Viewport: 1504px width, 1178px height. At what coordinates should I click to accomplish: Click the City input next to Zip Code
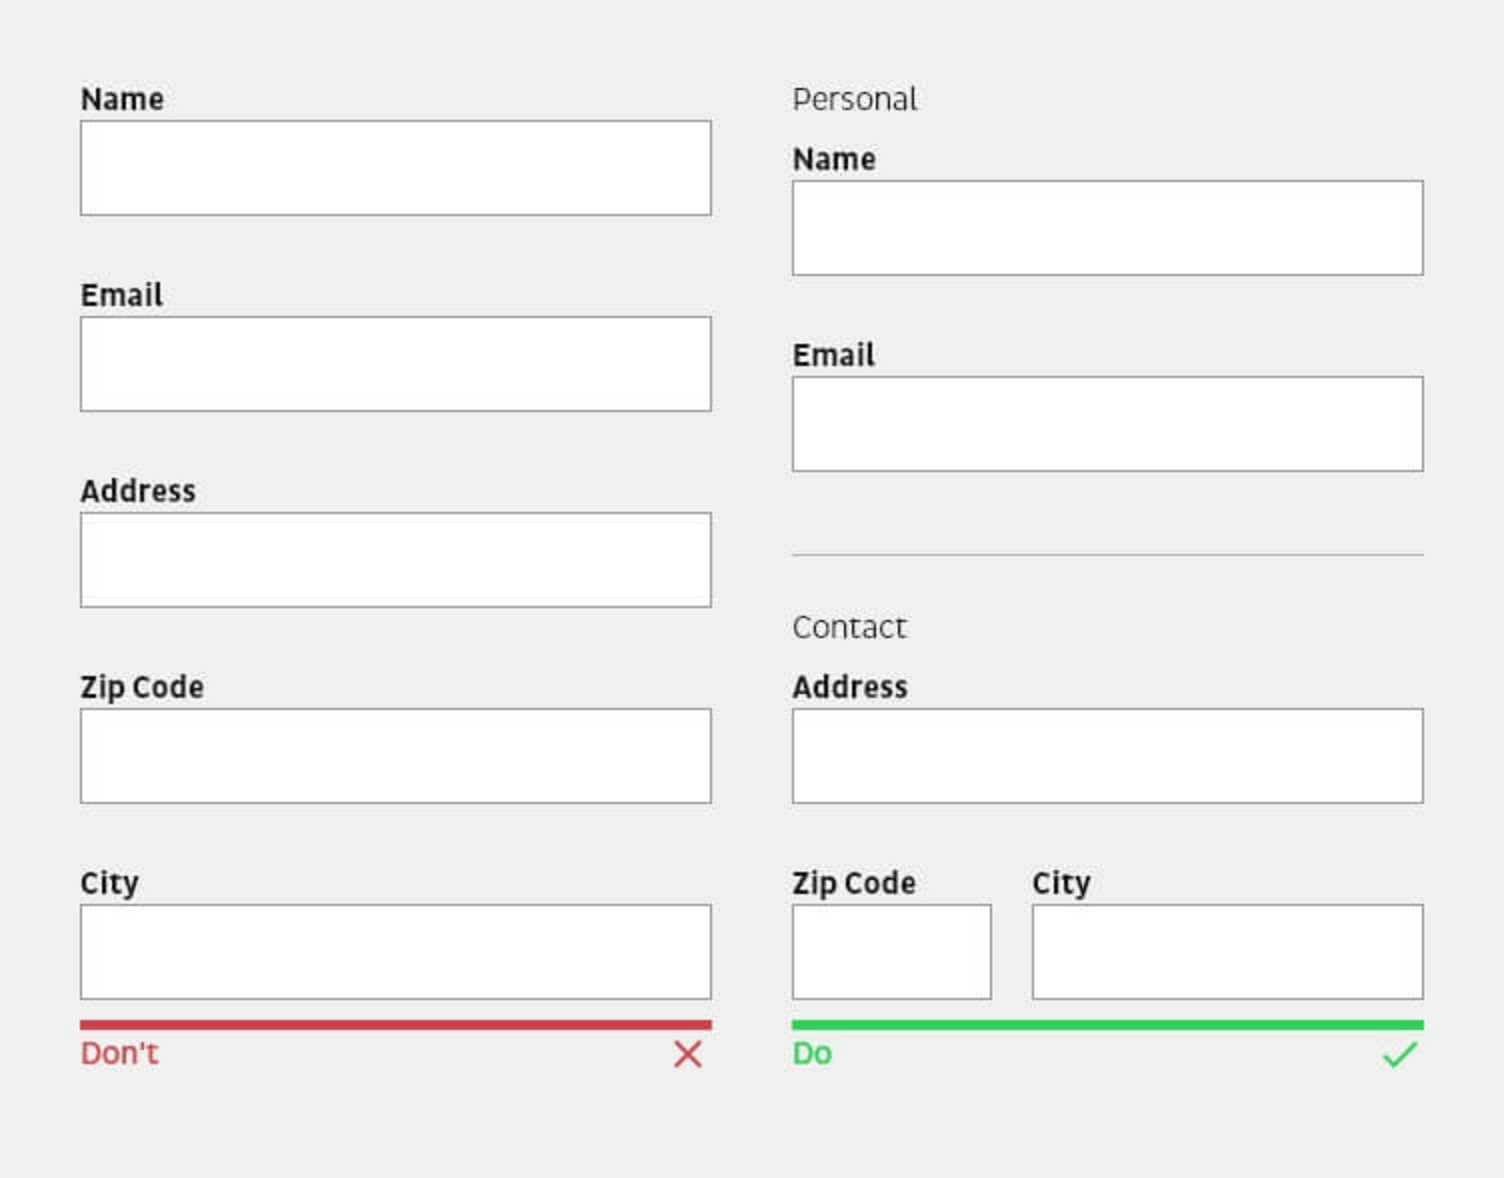(1227, 951)
